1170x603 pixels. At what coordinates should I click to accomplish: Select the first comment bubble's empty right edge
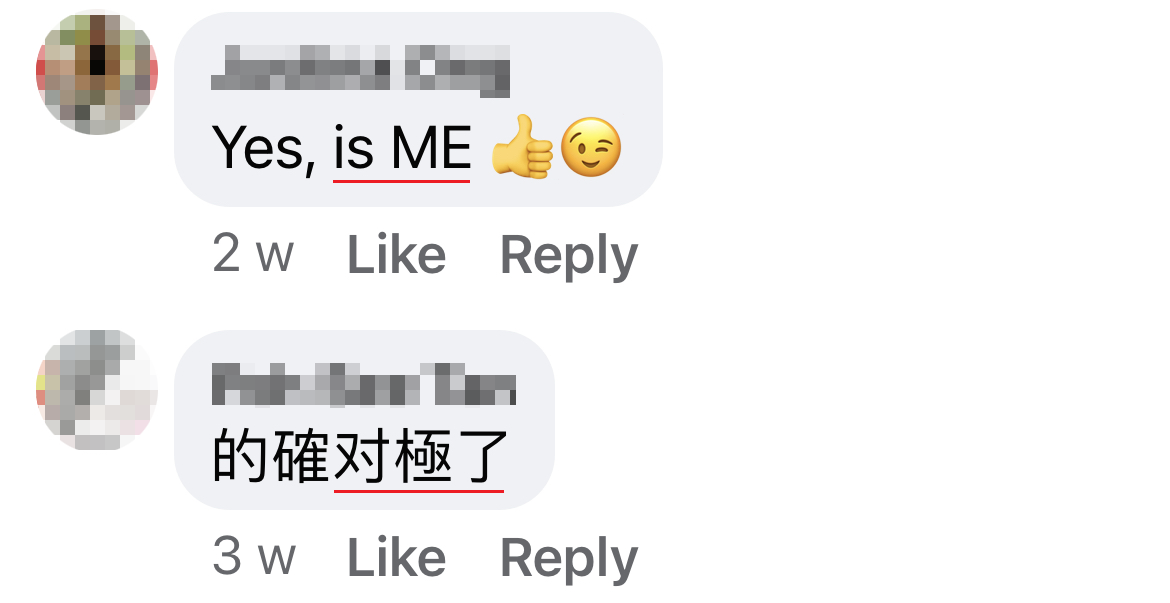pos(642,110)
